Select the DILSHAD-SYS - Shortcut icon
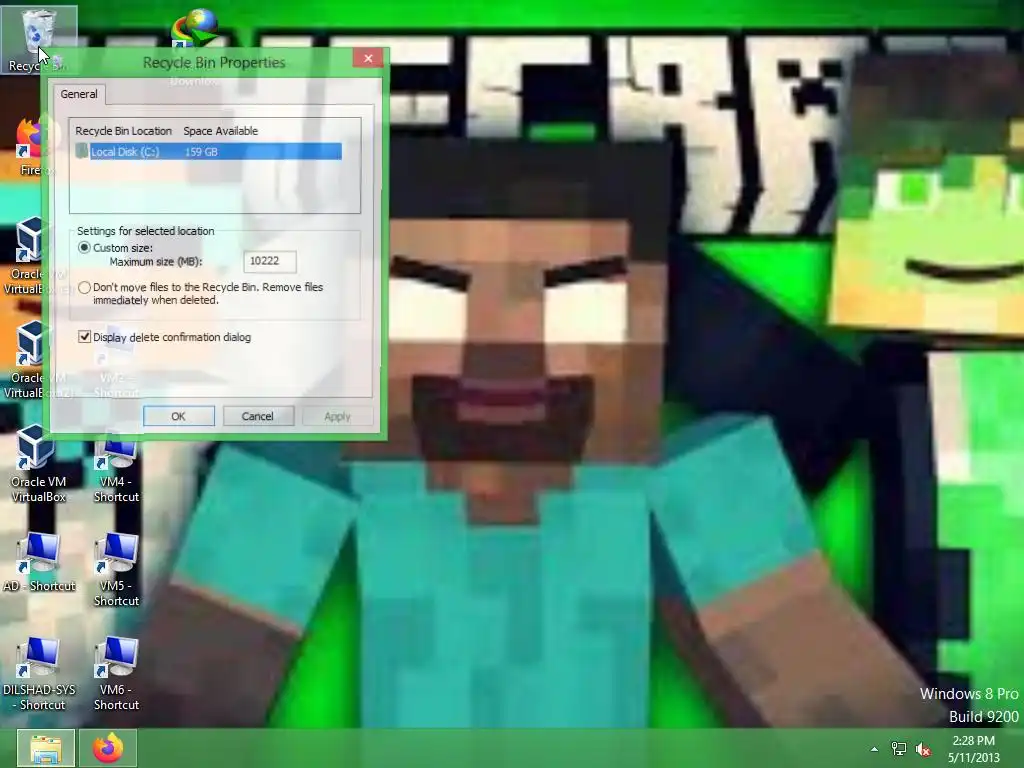The image size is (1024, 768). (x=39, y=675)
